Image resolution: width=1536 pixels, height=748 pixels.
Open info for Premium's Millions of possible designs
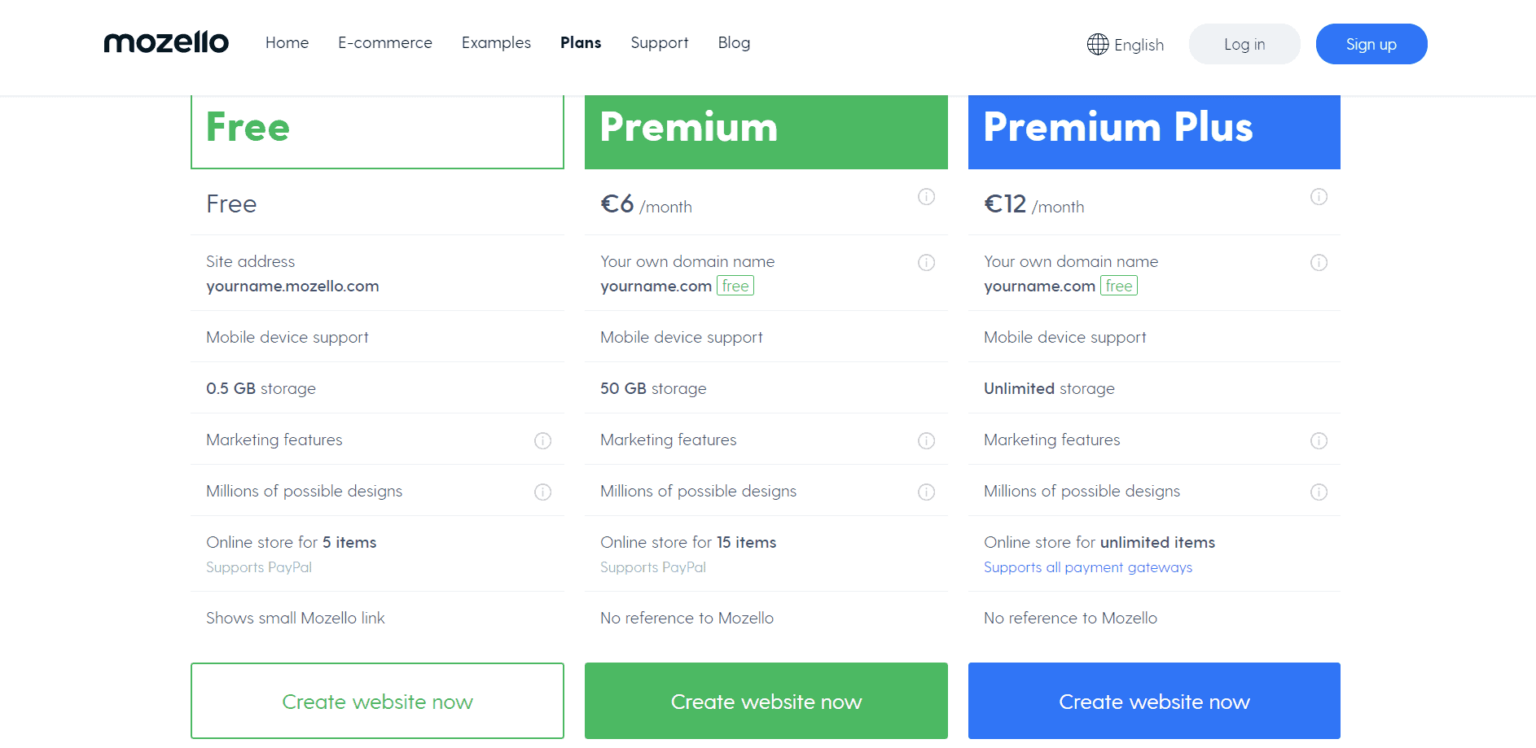(x=926, y=491)
